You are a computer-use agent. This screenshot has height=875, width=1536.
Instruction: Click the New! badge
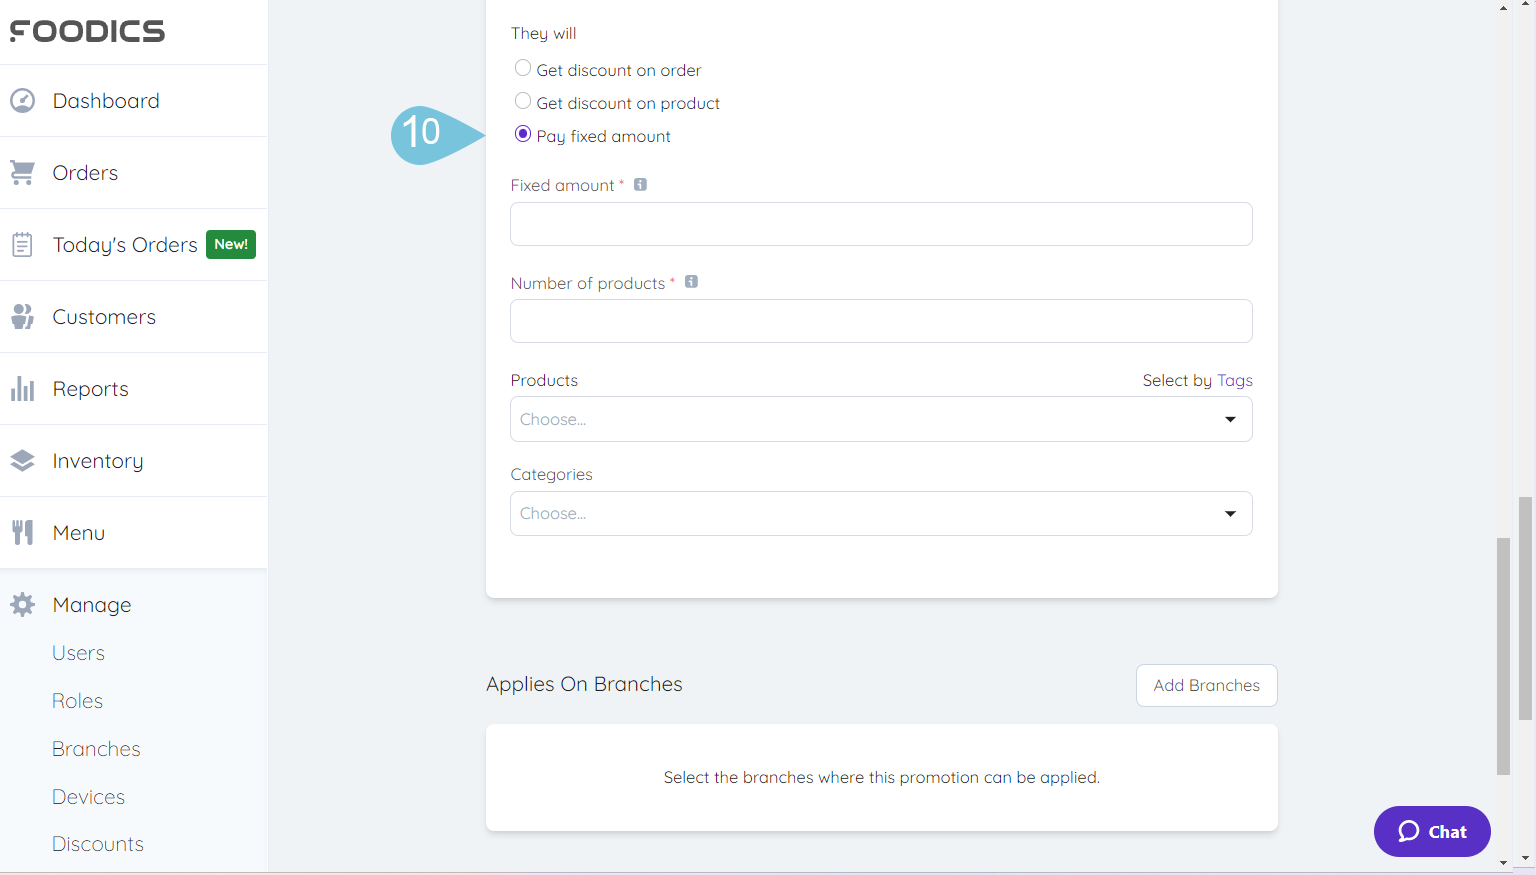231,244
